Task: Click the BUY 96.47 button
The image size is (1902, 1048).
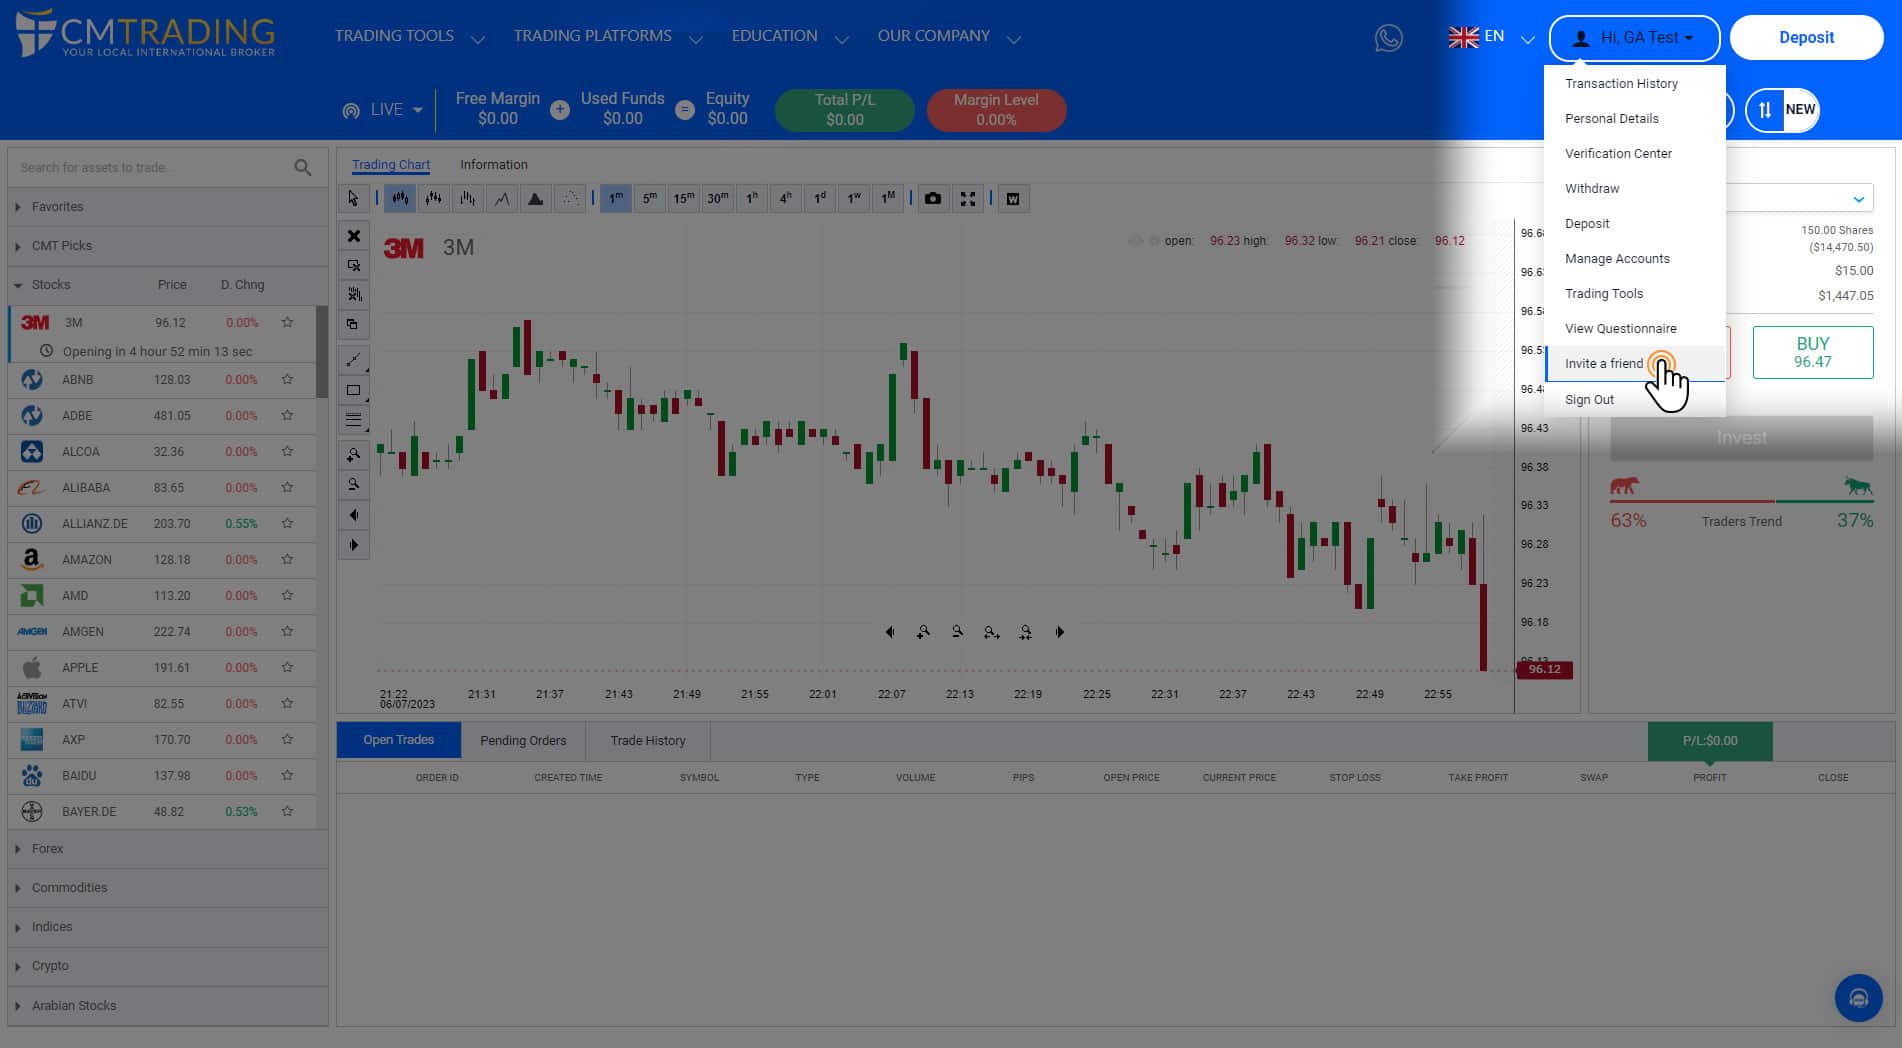Action: 1812,352
